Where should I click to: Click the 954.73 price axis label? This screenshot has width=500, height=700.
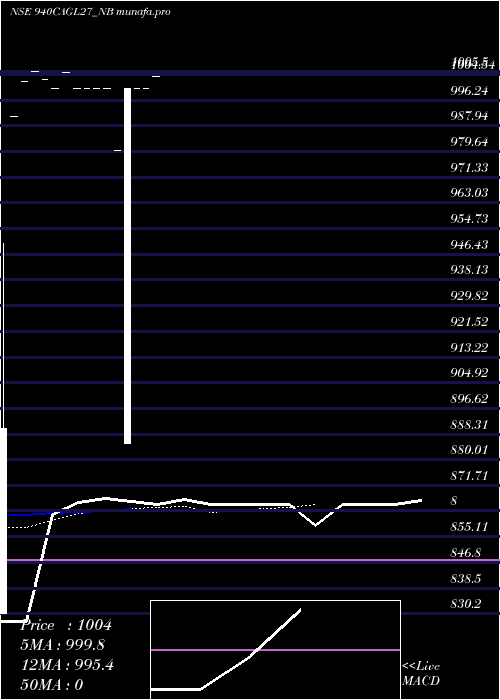coord(469,219)
